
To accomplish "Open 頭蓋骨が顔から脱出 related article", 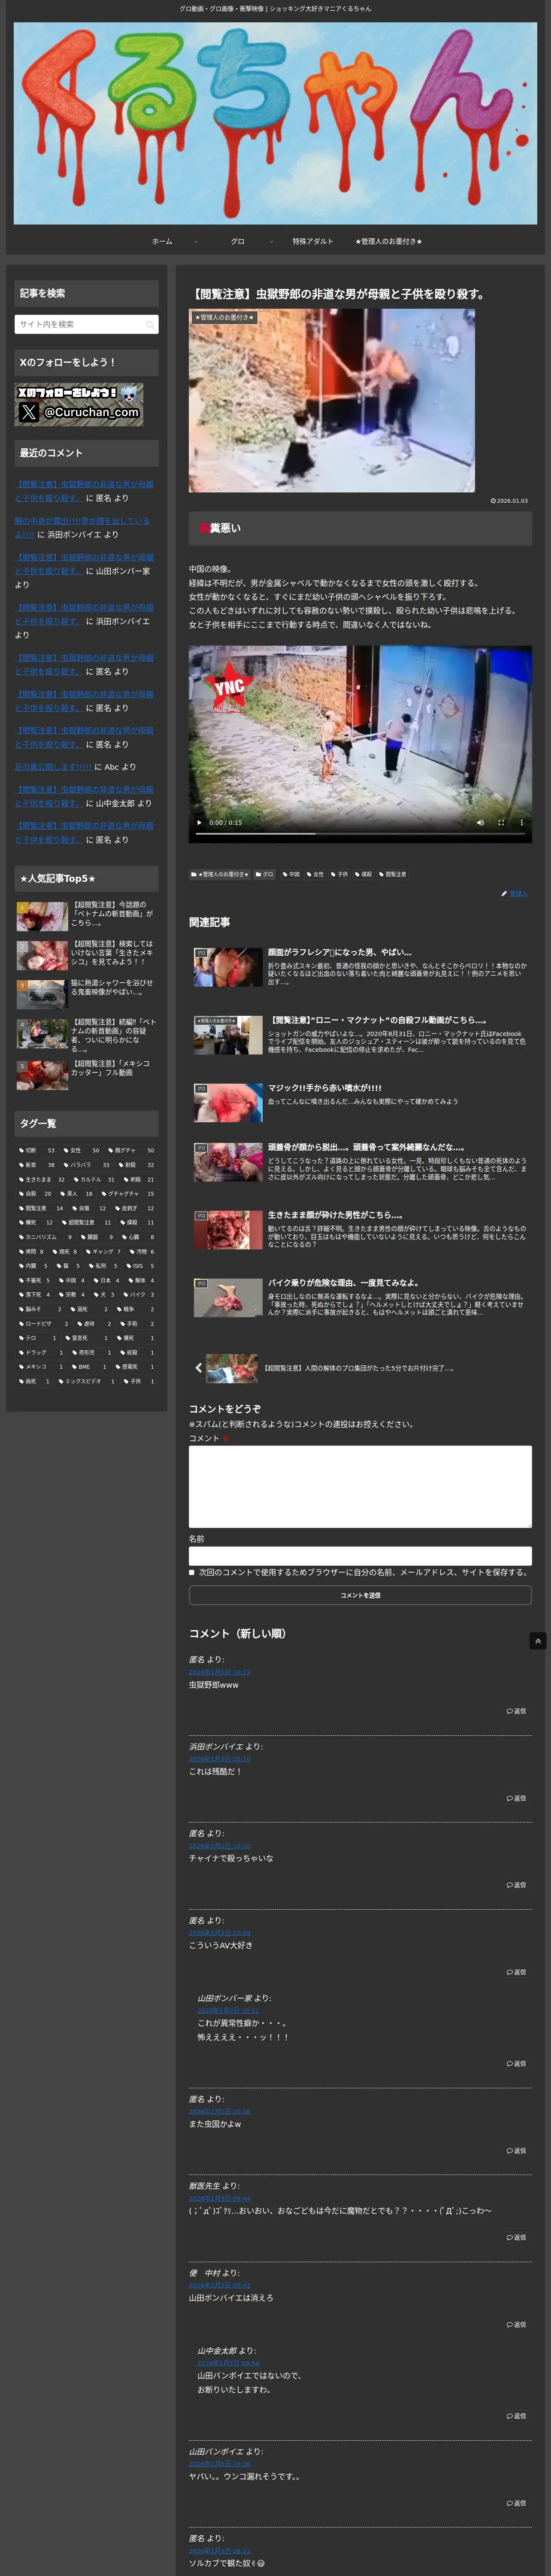I will pos(360,1163).
